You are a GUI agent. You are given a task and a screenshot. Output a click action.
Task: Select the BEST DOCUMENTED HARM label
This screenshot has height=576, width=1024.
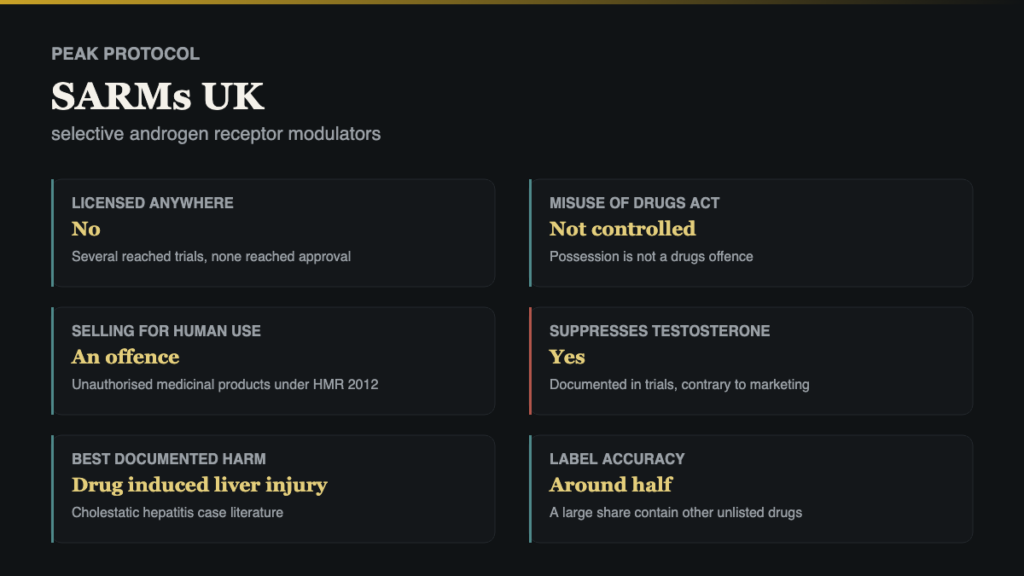pos(168,459)
